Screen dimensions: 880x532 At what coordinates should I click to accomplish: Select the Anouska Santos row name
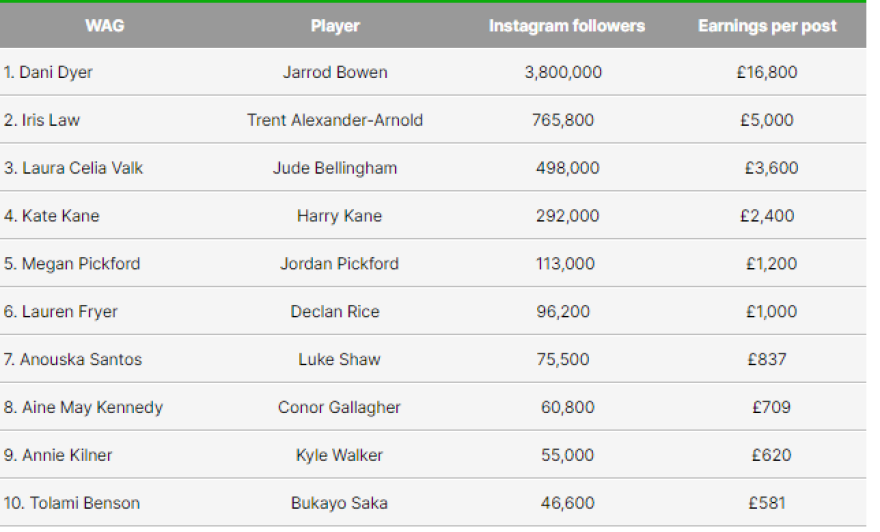point(73,360)
